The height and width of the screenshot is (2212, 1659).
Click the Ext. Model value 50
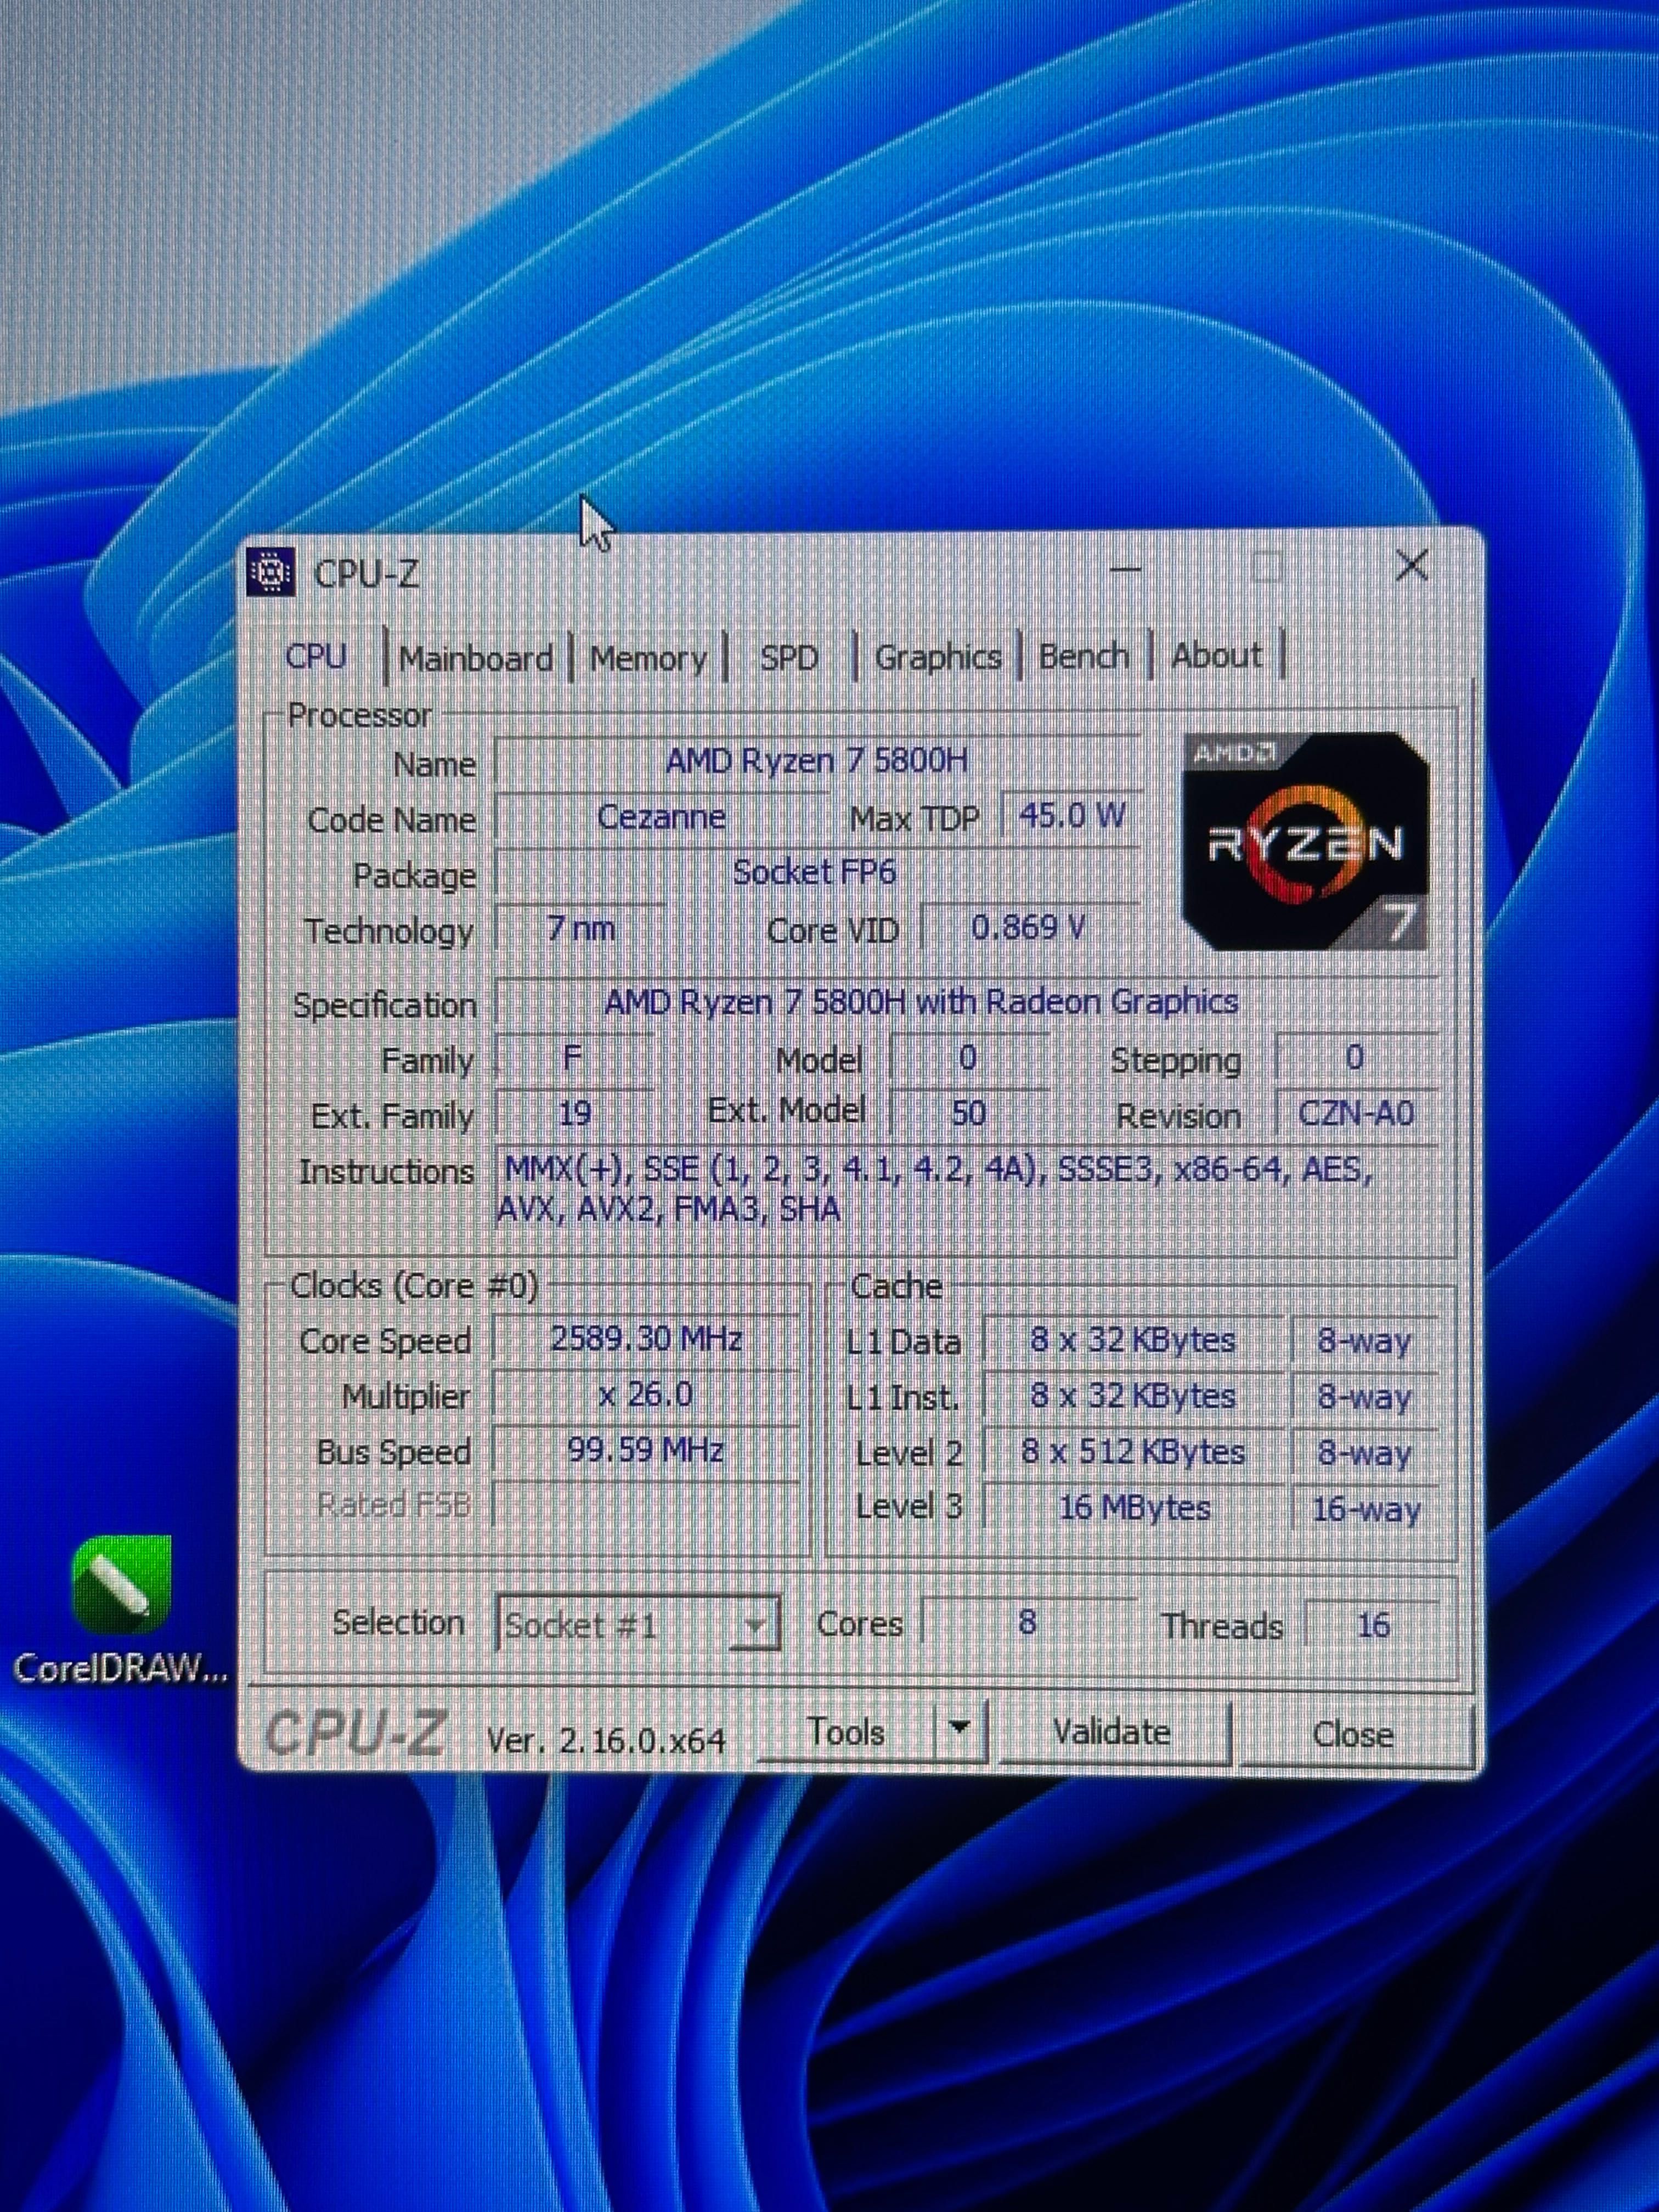point(968,1112)
